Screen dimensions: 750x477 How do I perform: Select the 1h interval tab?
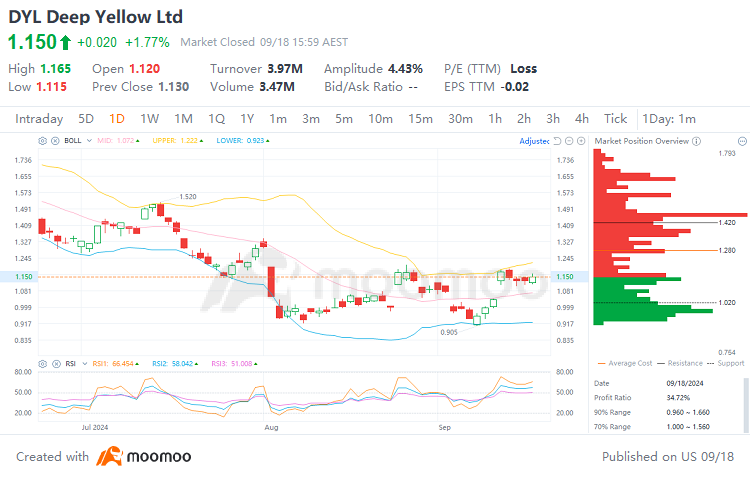point(495,119)
